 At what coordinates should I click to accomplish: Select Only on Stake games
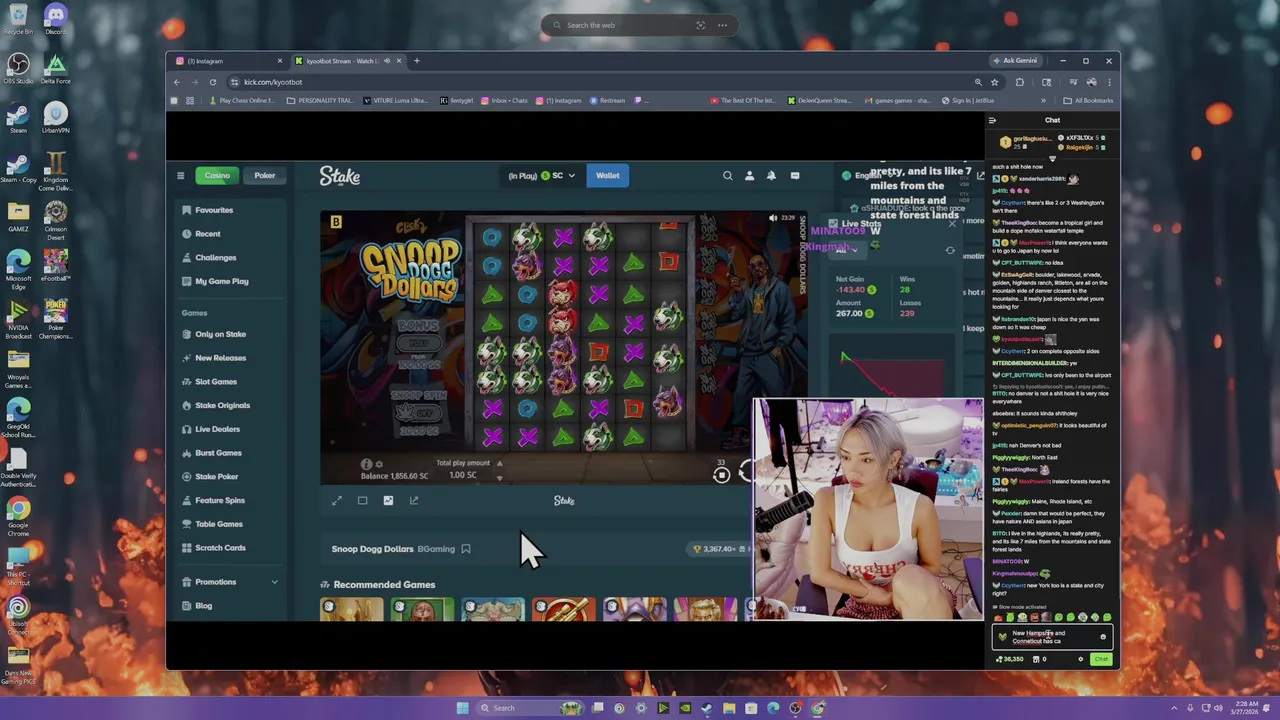(214, 334)
